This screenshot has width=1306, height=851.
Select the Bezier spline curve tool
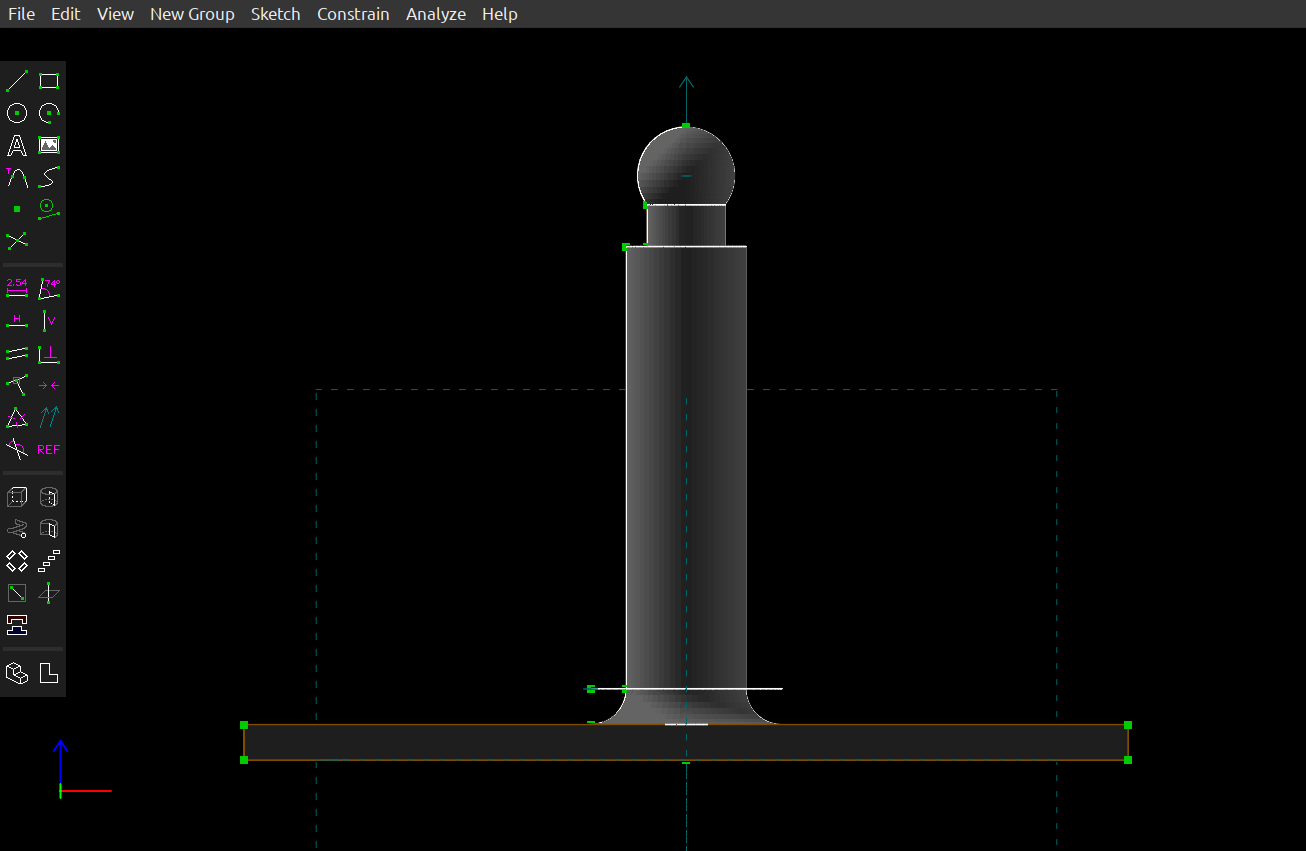[x=49, y=178]
